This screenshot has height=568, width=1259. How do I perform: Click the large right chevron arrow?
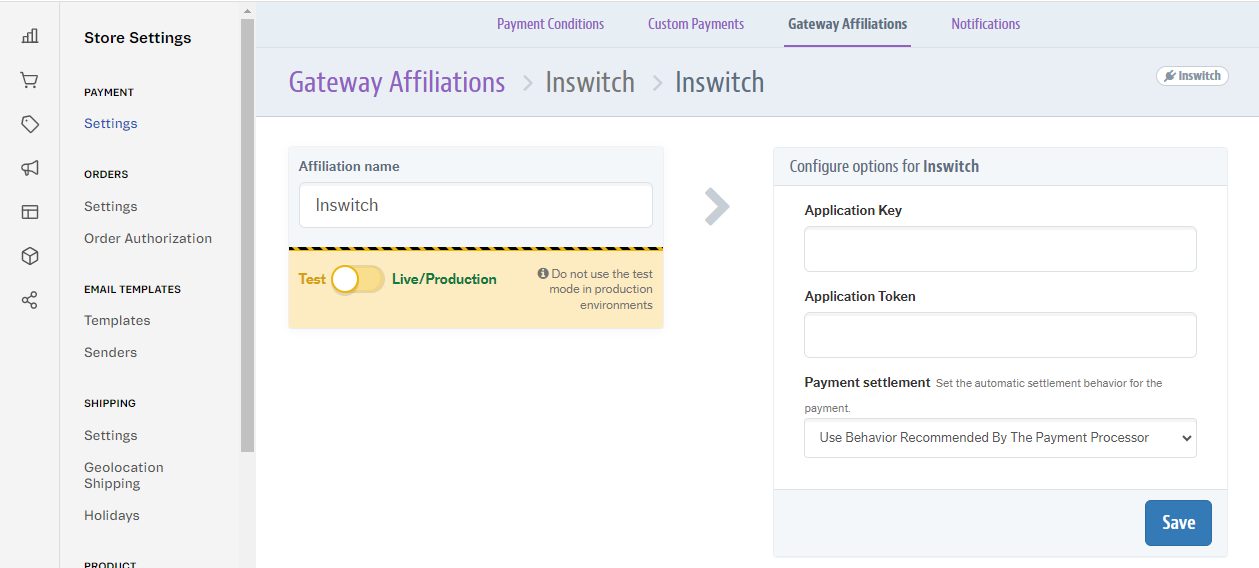click(717, 207)
